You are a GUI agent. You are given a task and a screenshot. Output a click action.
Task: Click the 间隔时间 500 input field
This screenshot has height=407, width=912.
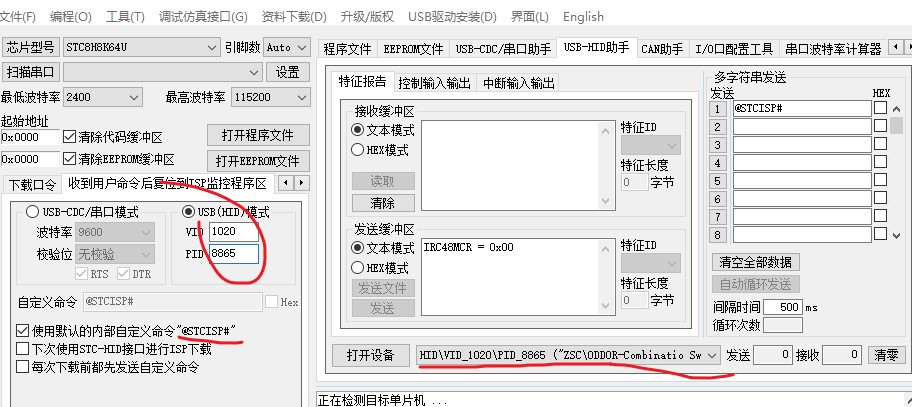pyautogui.click(x=783, y=307)
